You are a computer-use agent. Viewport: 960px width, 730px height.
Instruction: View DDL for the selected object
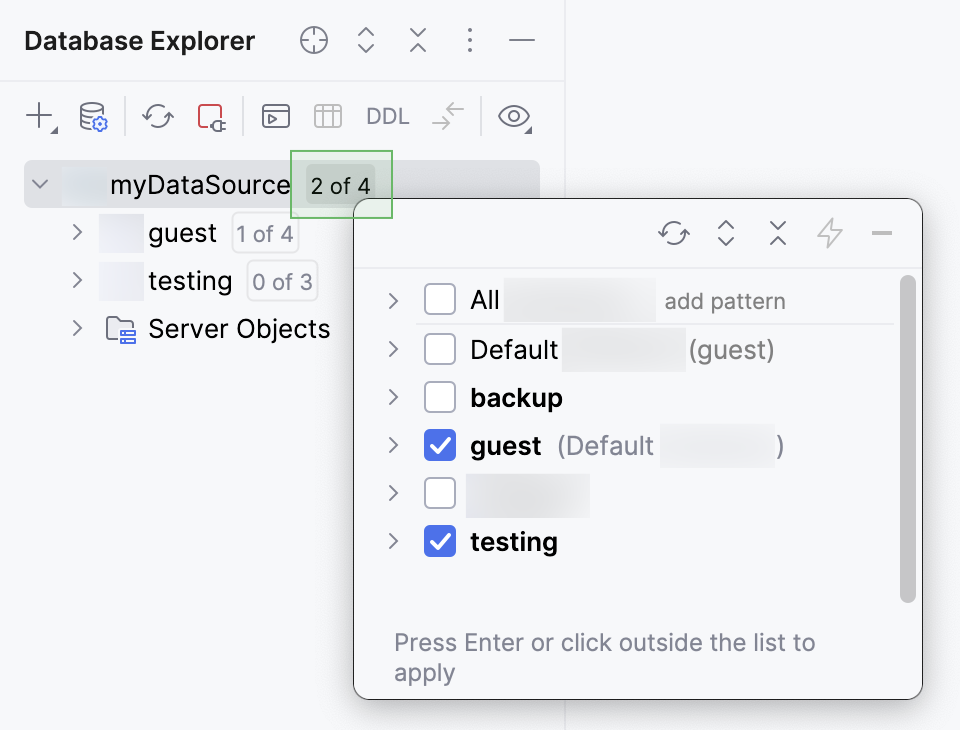(386, 116)
